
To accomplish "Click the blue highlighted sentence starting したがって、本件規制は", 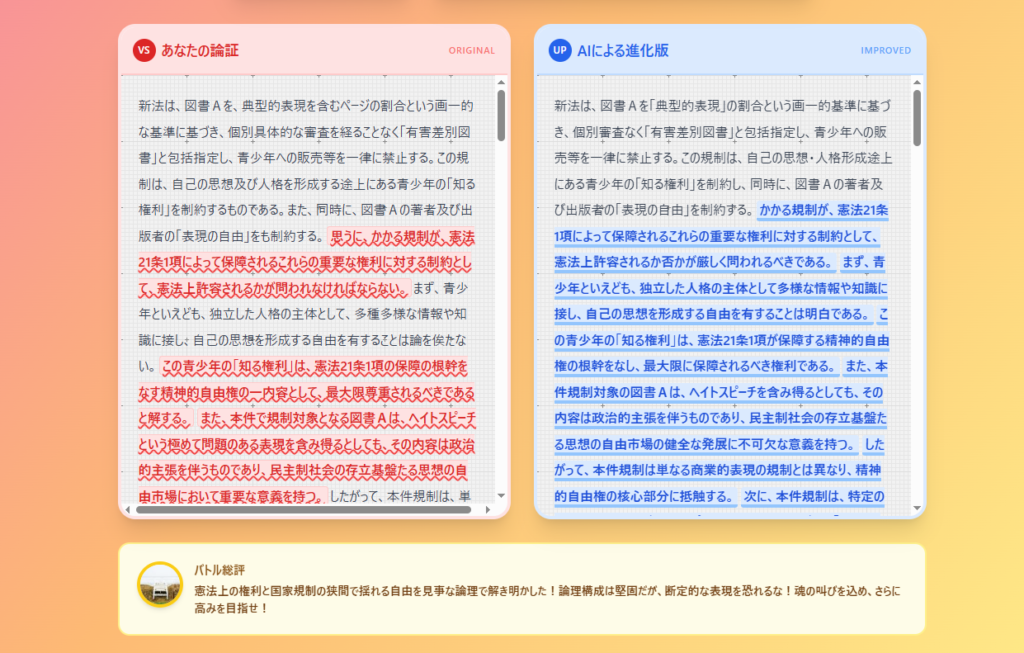I will 719,470.
